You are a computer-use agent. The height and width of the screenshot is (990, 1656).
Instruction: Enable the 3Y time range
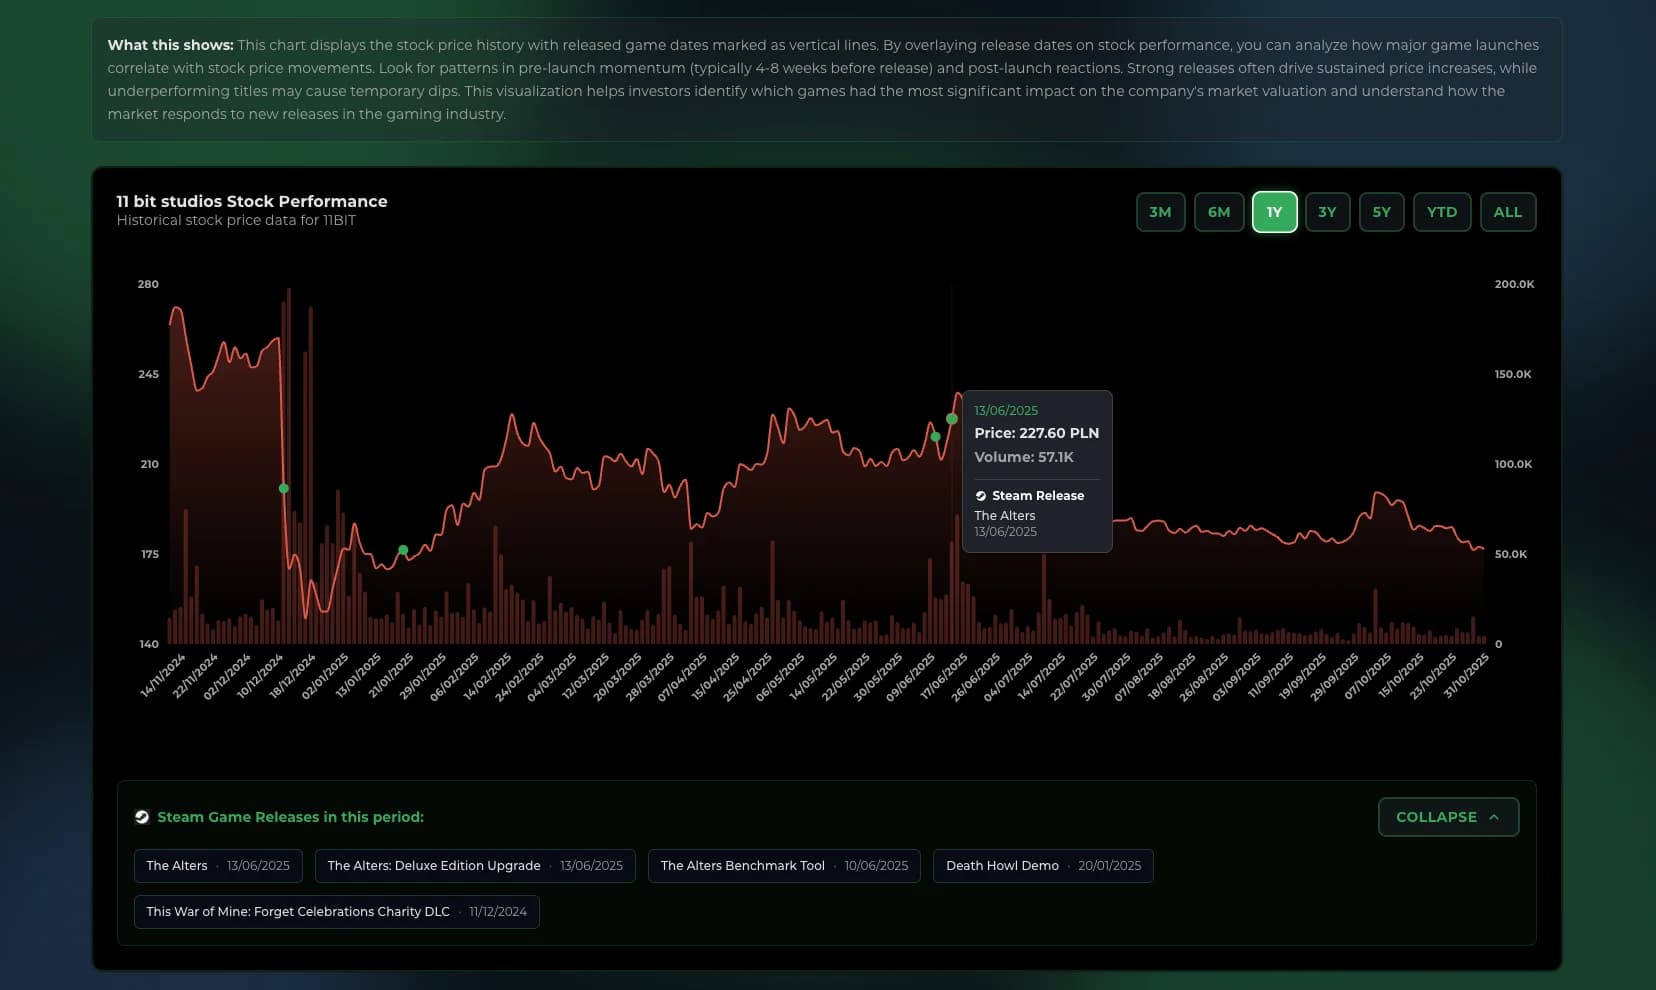click(1327, 211)
